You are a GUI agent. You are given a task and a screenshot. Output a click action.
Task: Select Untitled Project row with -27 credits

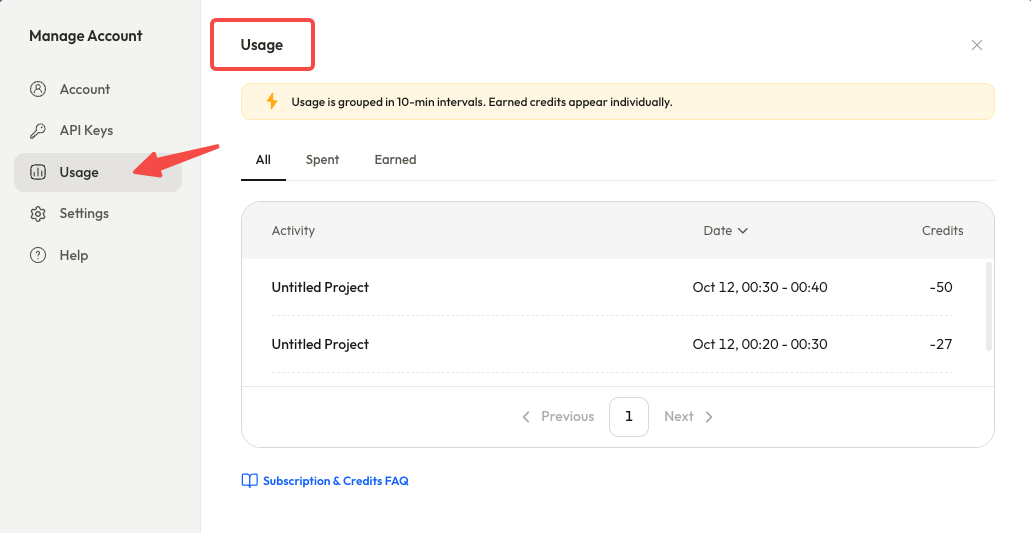tap(612, 344)
